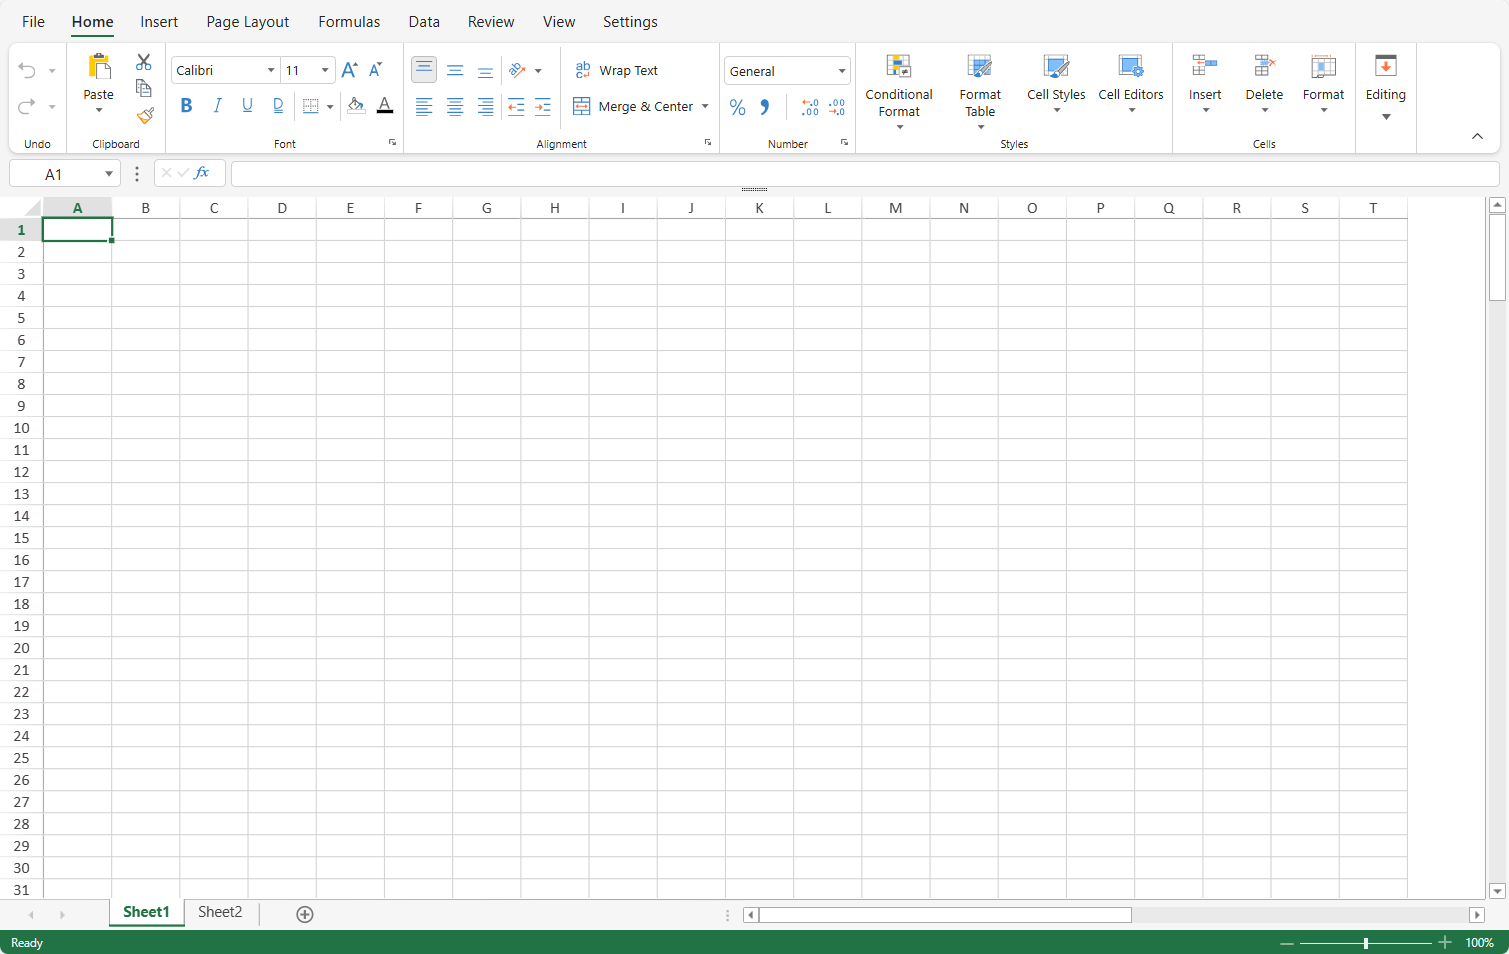Click the Increase Indent icon
Screen dimensions: 1509x954
click(543, 107)
